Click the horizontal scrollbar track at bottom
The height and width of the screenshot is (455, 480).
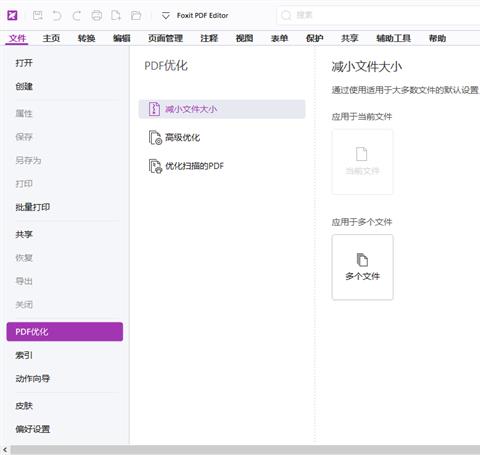245,450
